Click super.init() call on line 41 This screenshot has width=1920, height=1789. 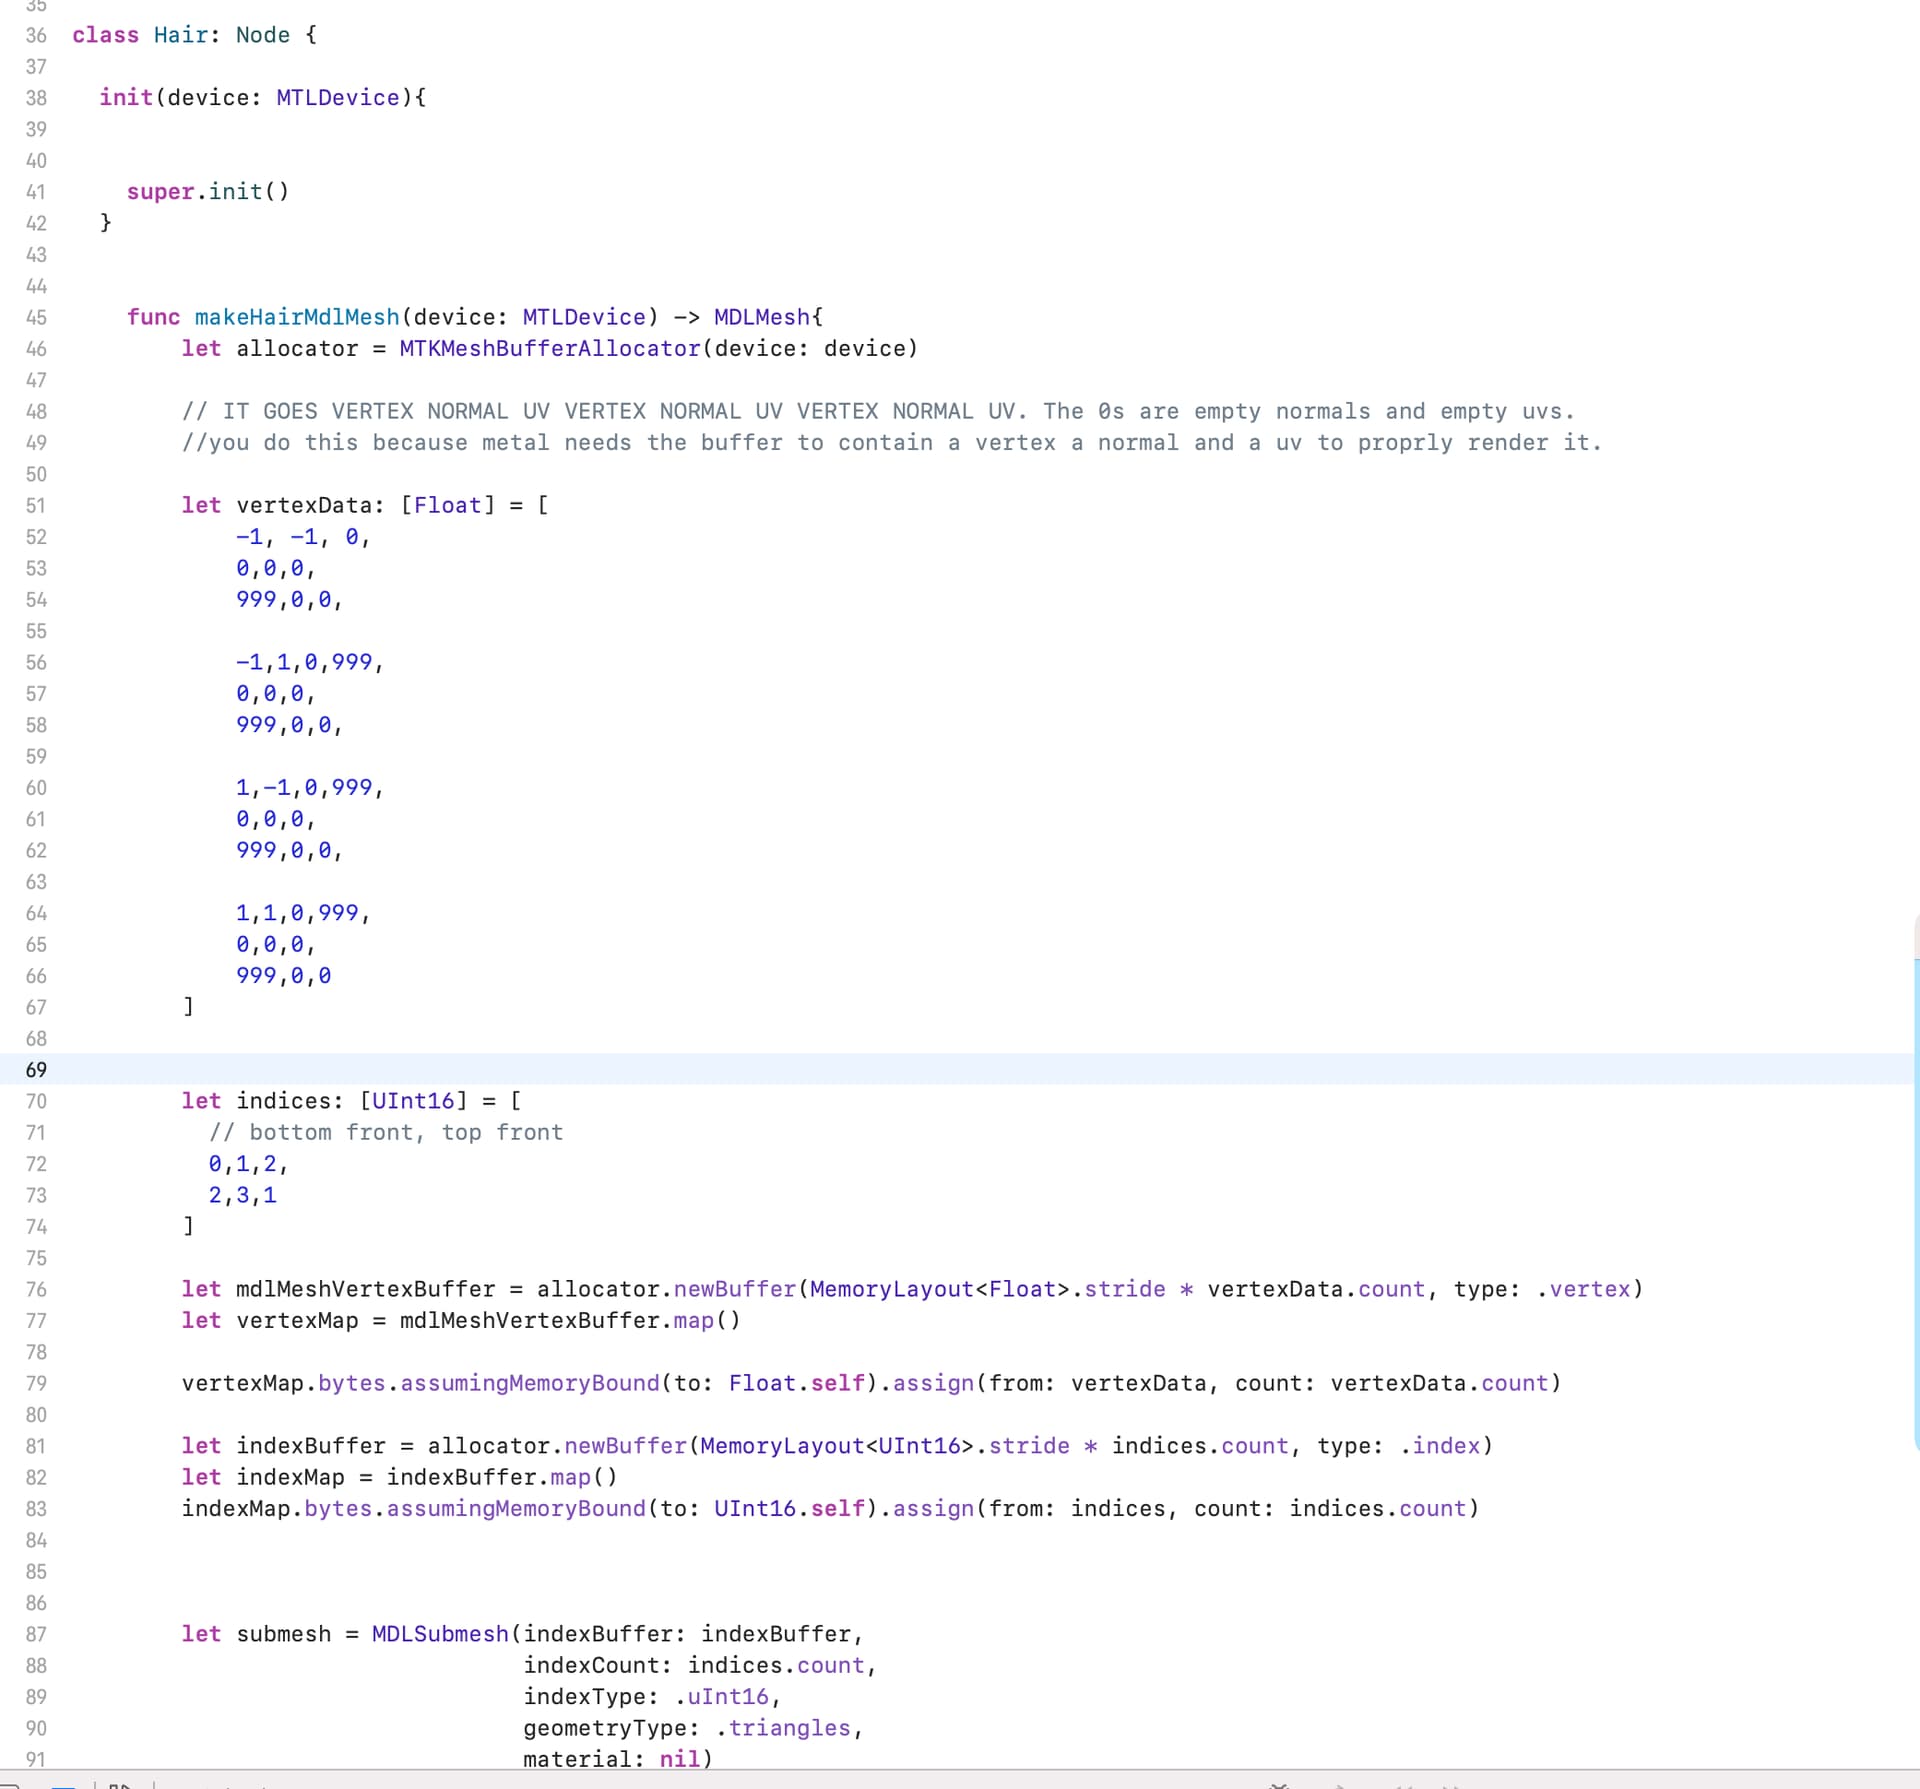208,192
